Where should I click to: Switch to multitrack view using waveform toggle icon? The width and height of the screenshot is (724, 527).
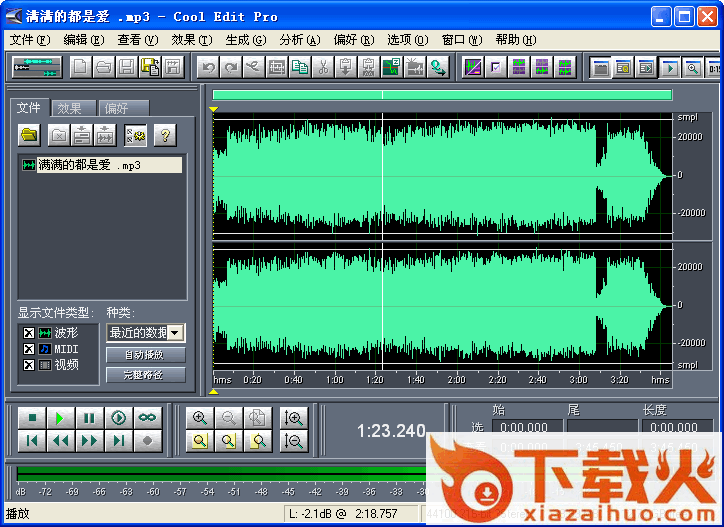[x=37, y=67]
